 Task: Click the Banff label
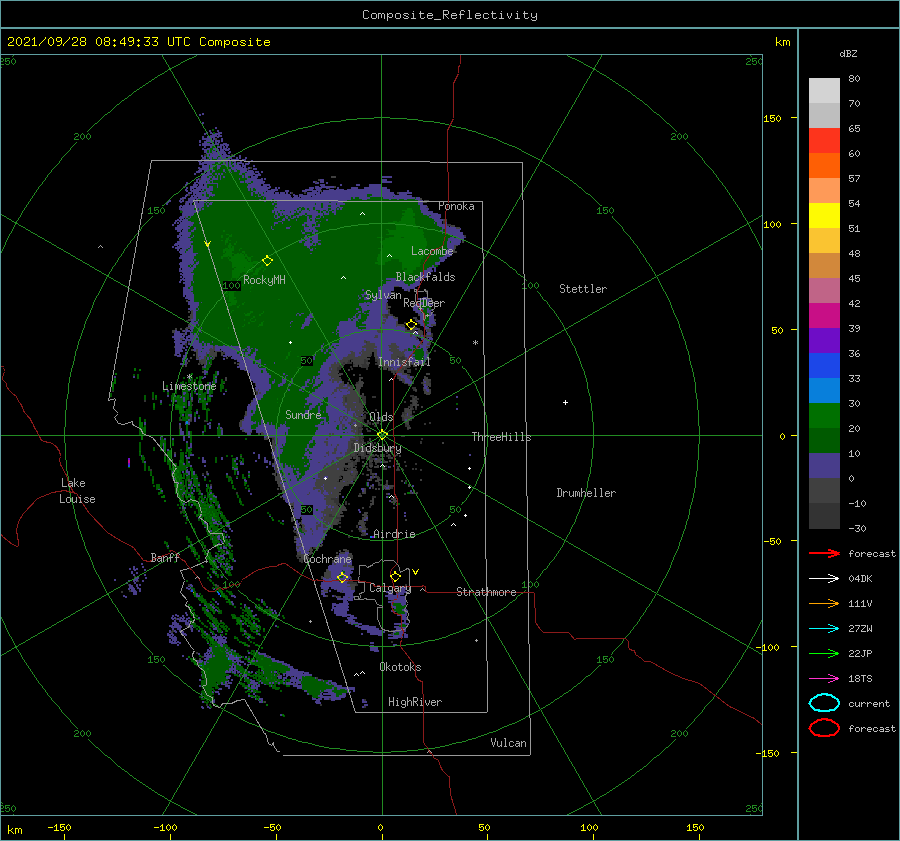coord(165,557)
